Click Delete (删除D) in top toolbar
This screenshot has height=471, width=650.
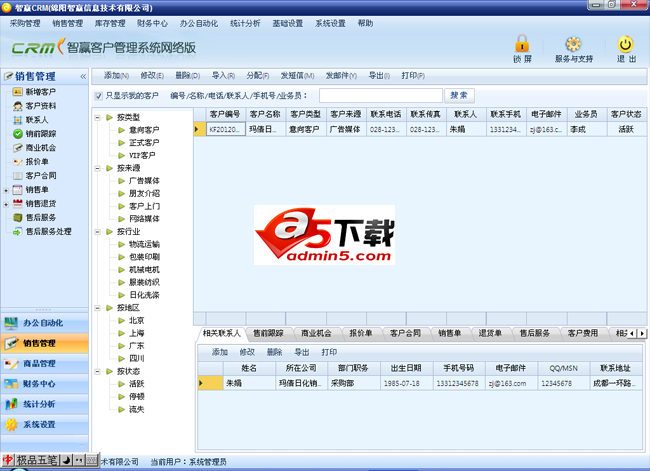click(187, 75)
